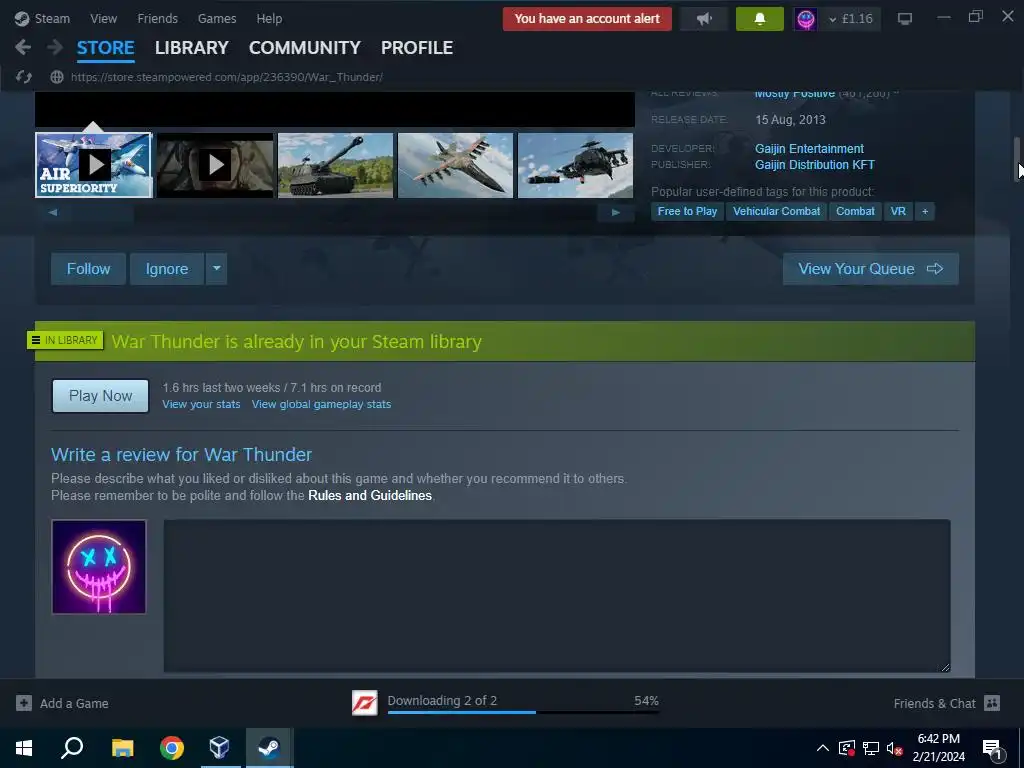The width and height of the screenshot is (1024, 768).
Task: Open the profile avatar in the header
Action: coord(805,18)
